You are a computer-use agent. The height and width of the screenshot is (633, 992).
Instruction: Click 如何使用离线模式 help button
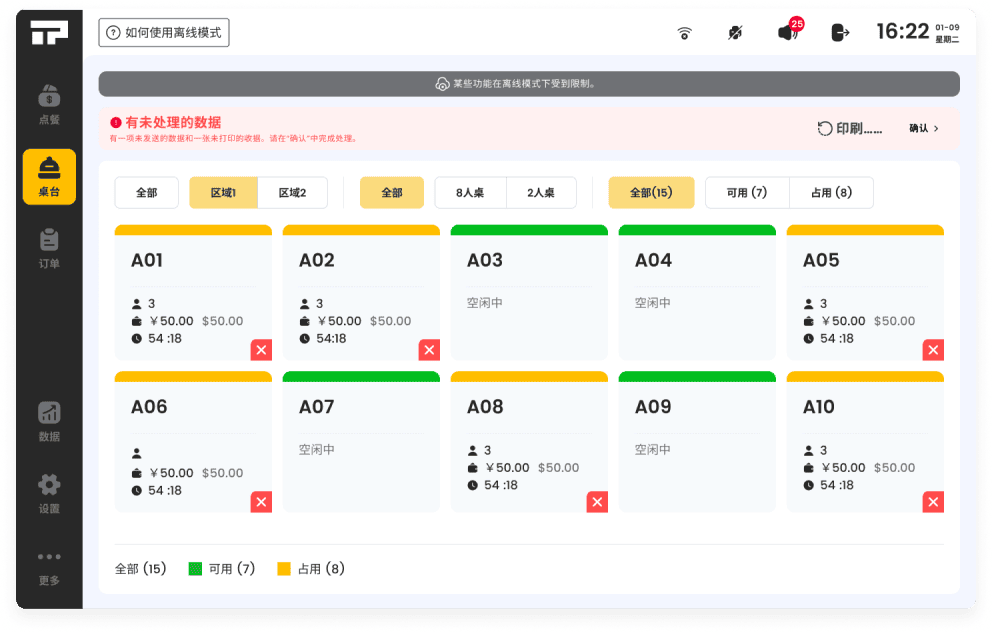click(x=164, y=33)
